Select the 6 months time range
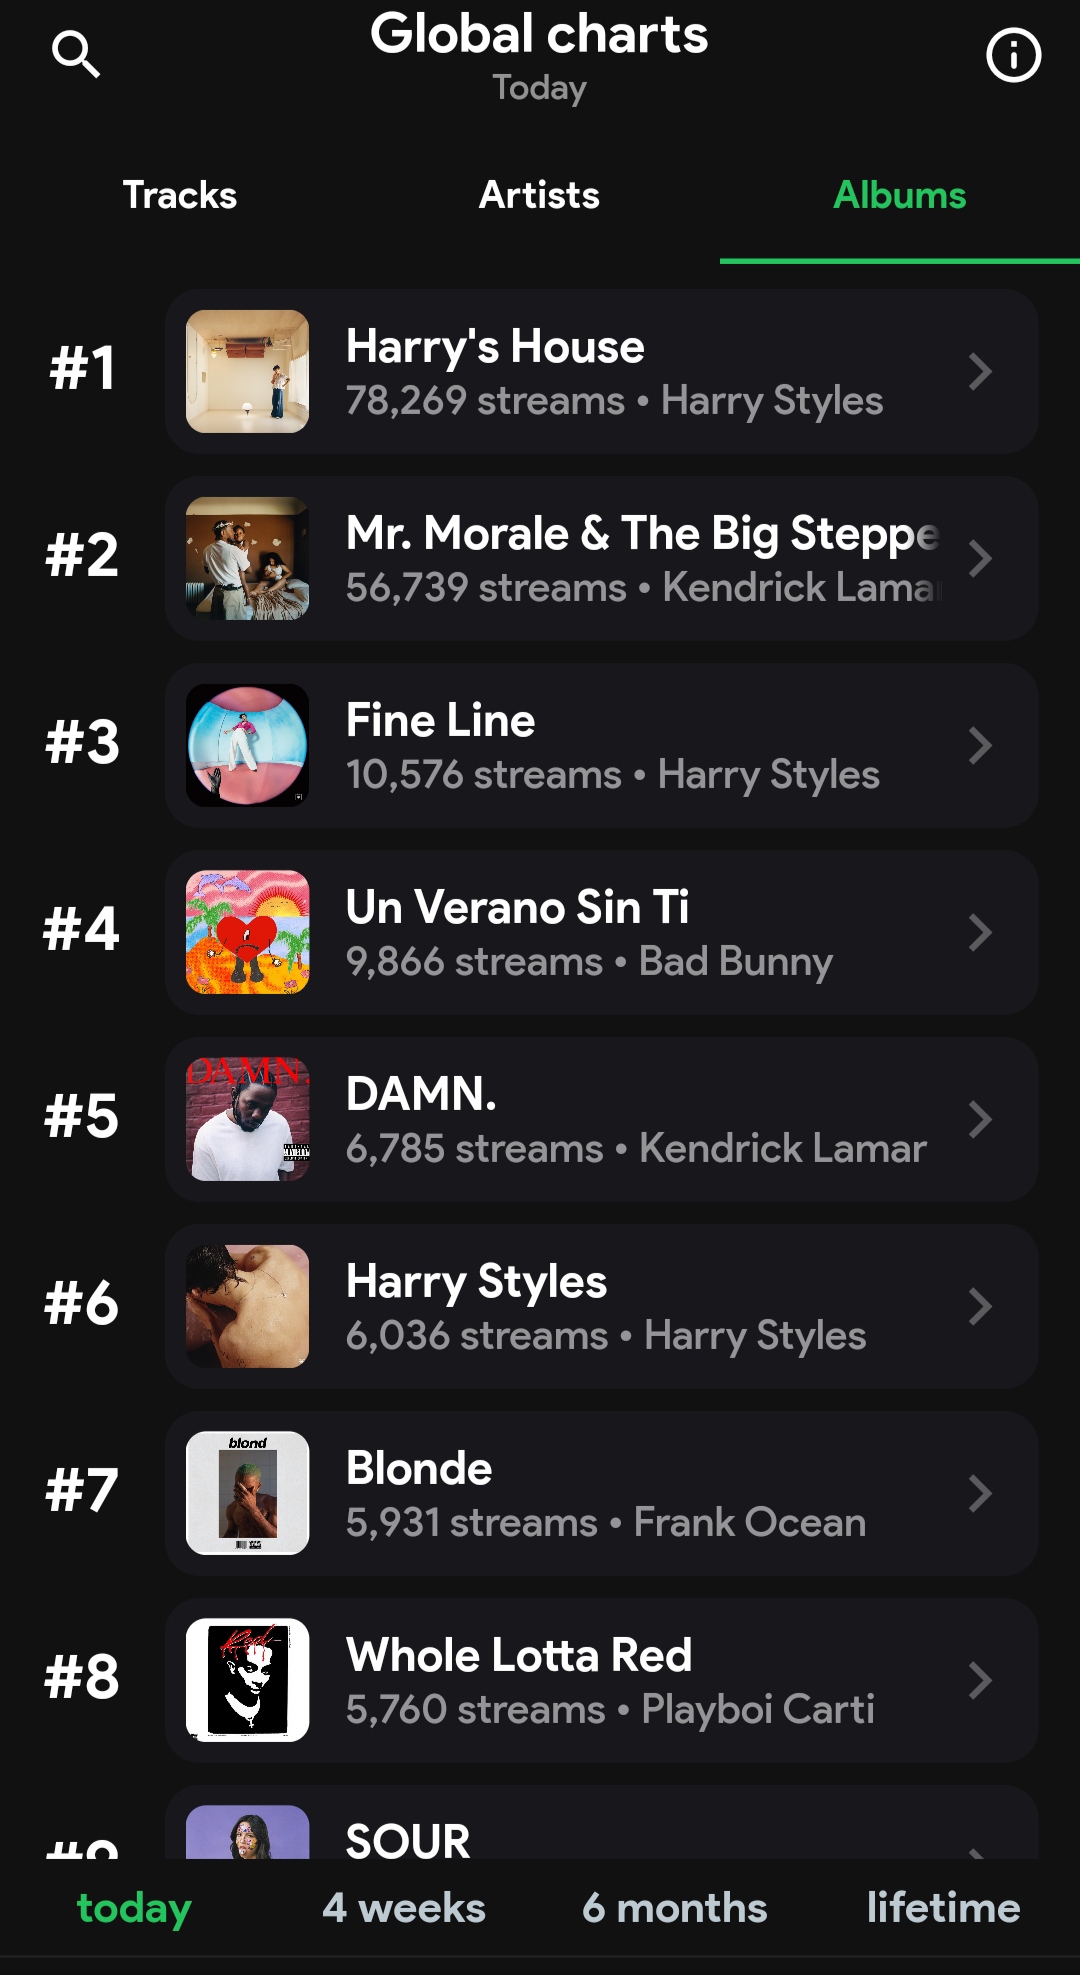 click(x=675, y=1908)
